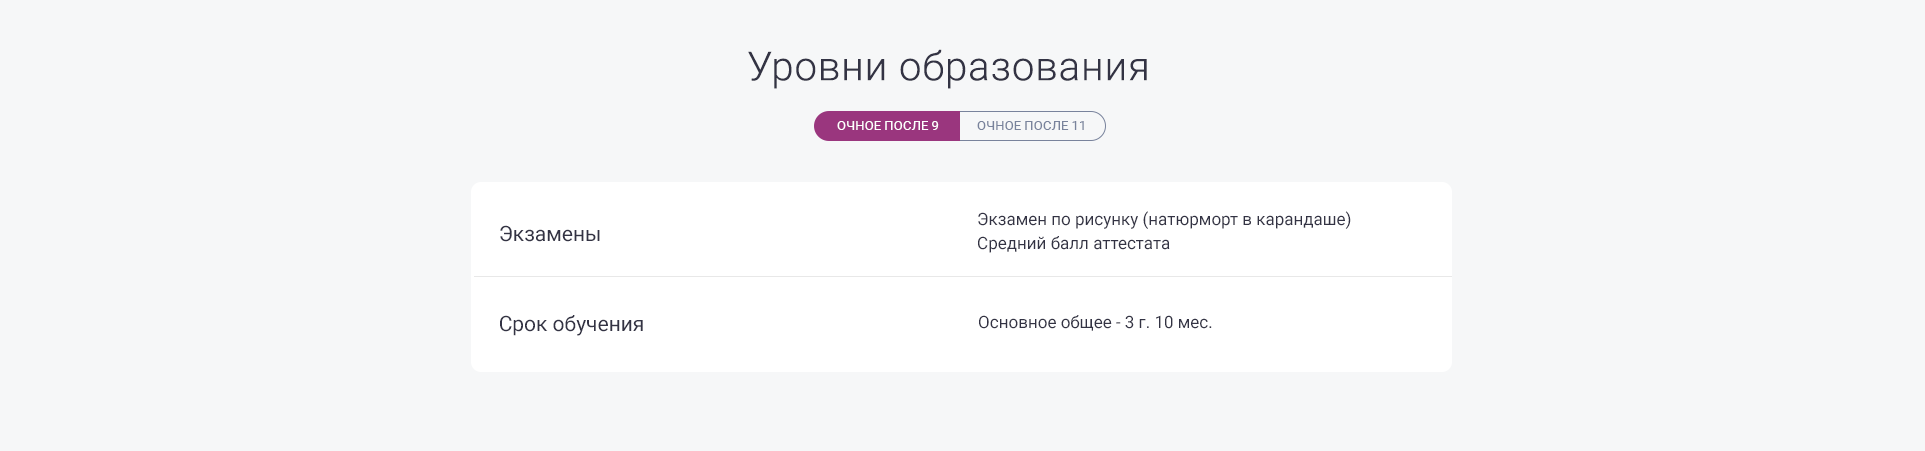Click the 3 г. 10 мес. duration value

tap(1168, 323)
